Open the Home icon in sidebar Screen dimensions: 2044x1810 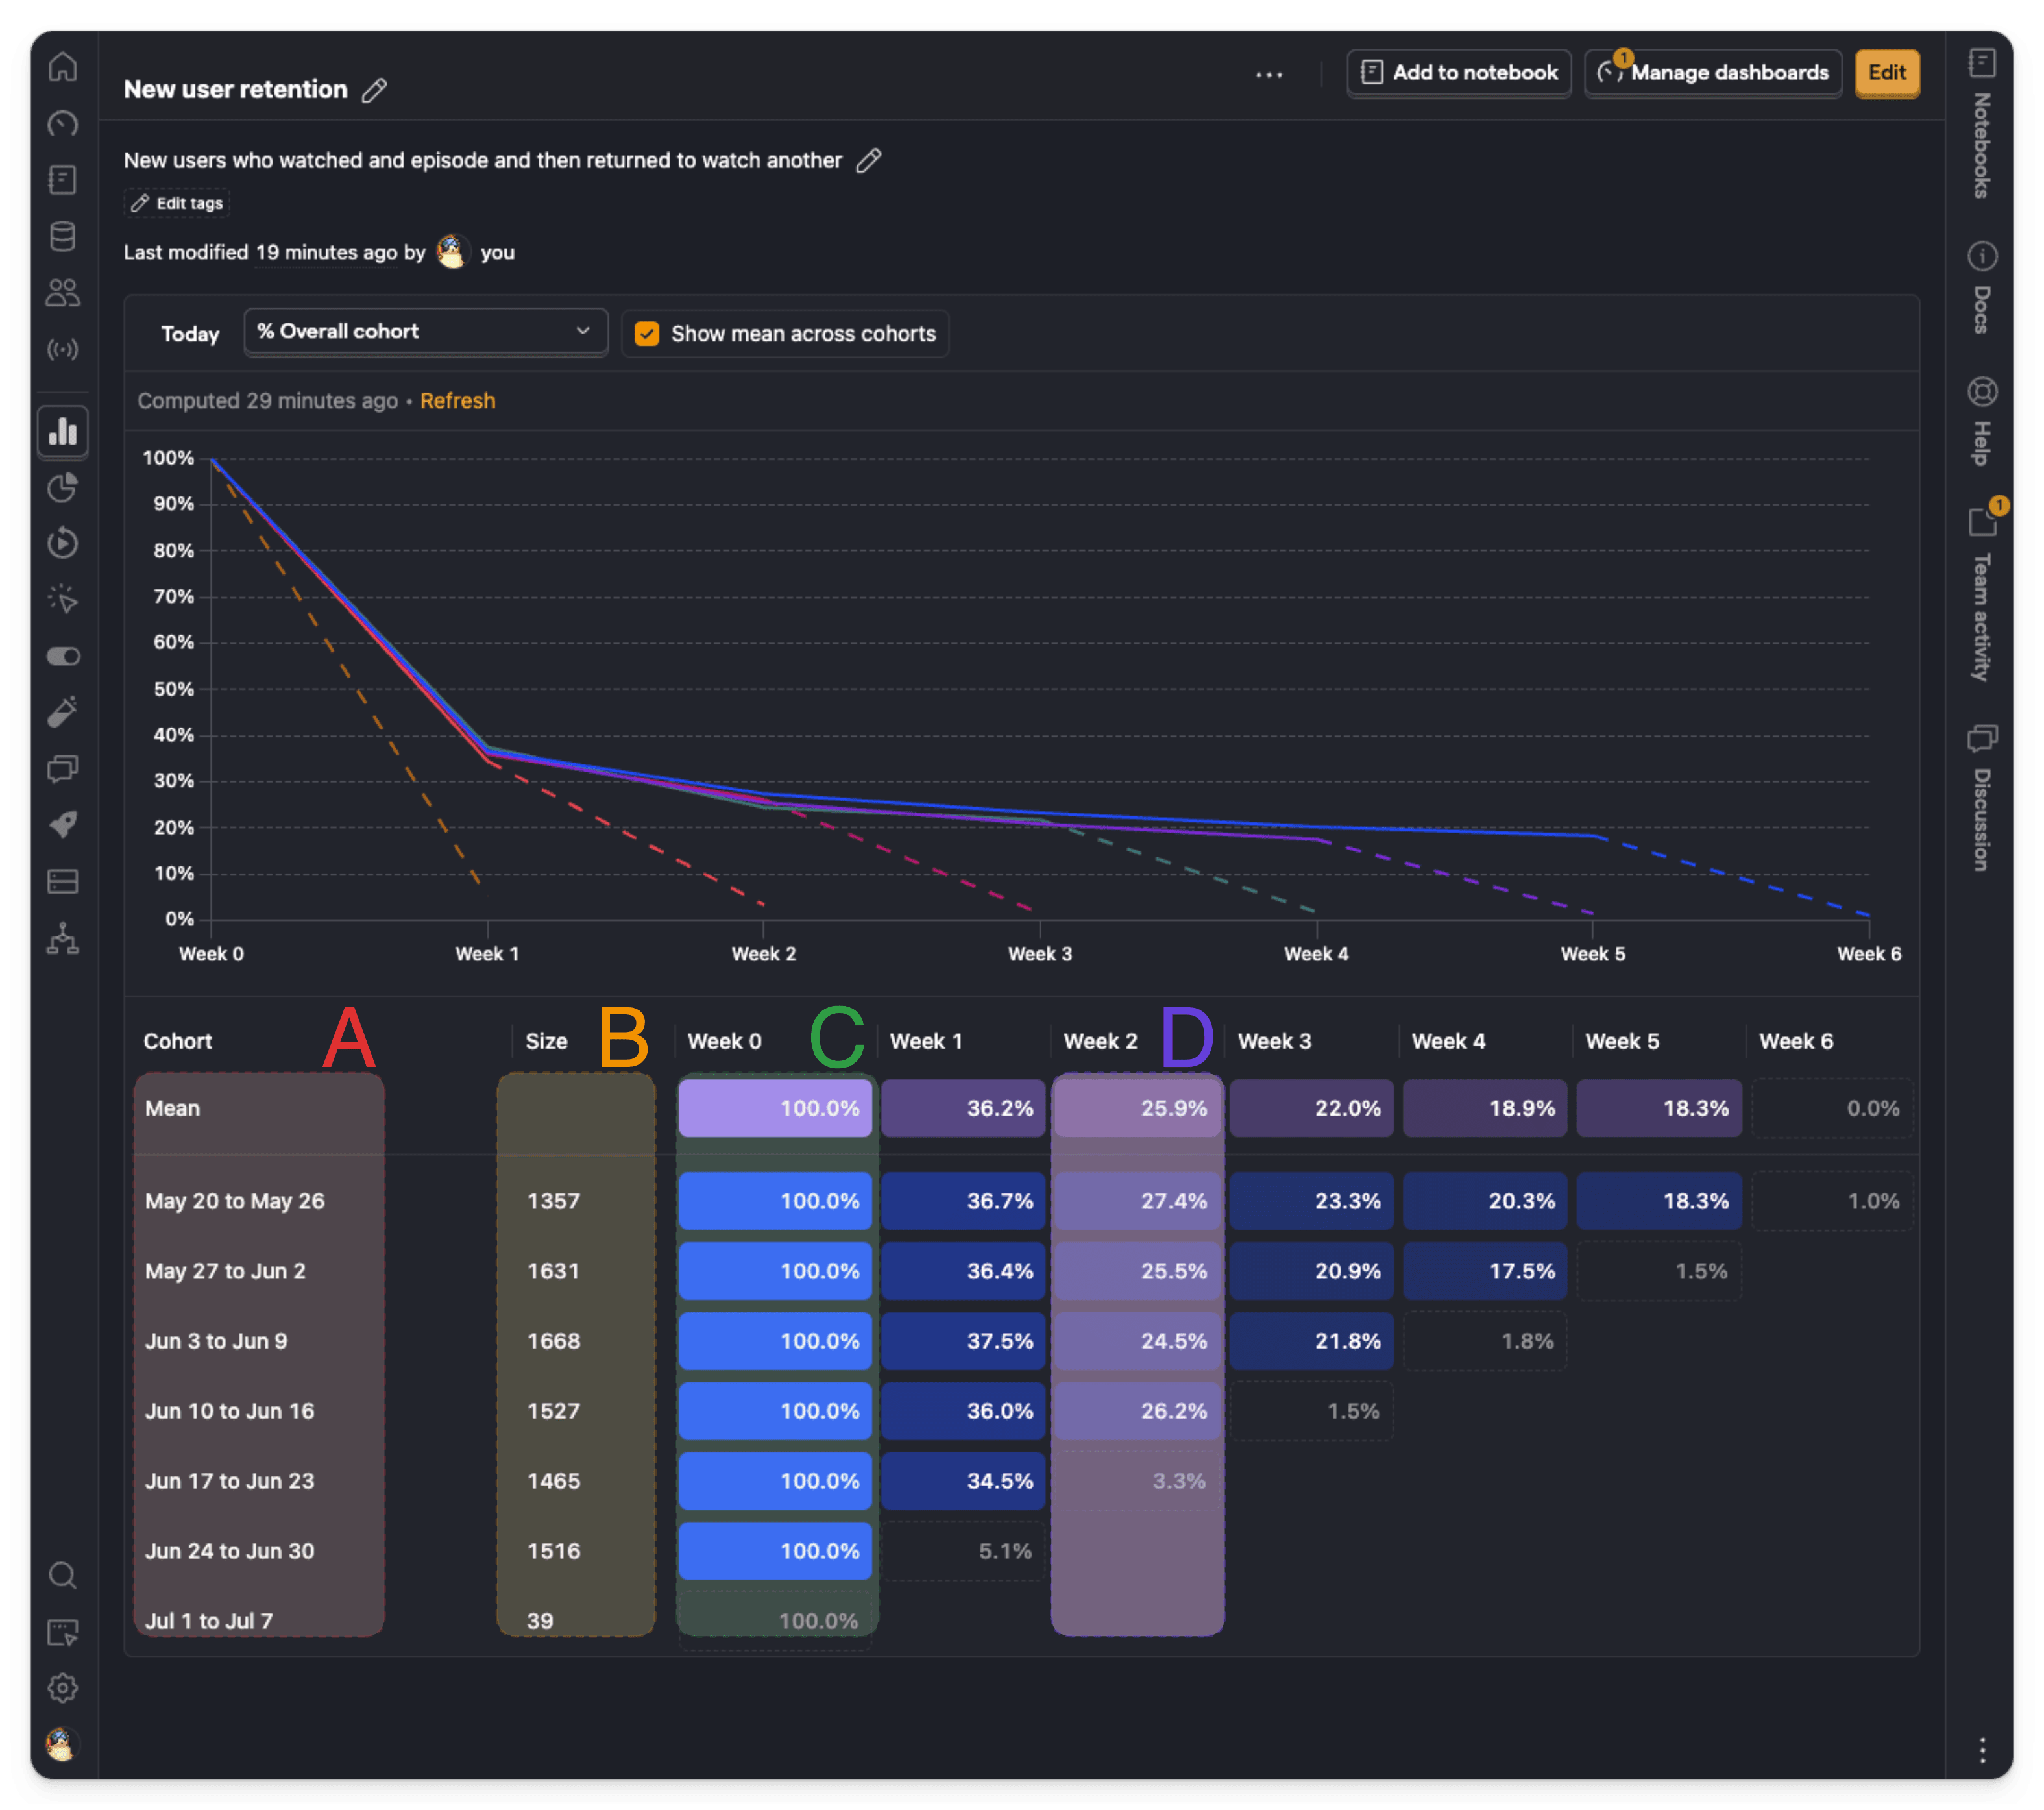point(63,67)
